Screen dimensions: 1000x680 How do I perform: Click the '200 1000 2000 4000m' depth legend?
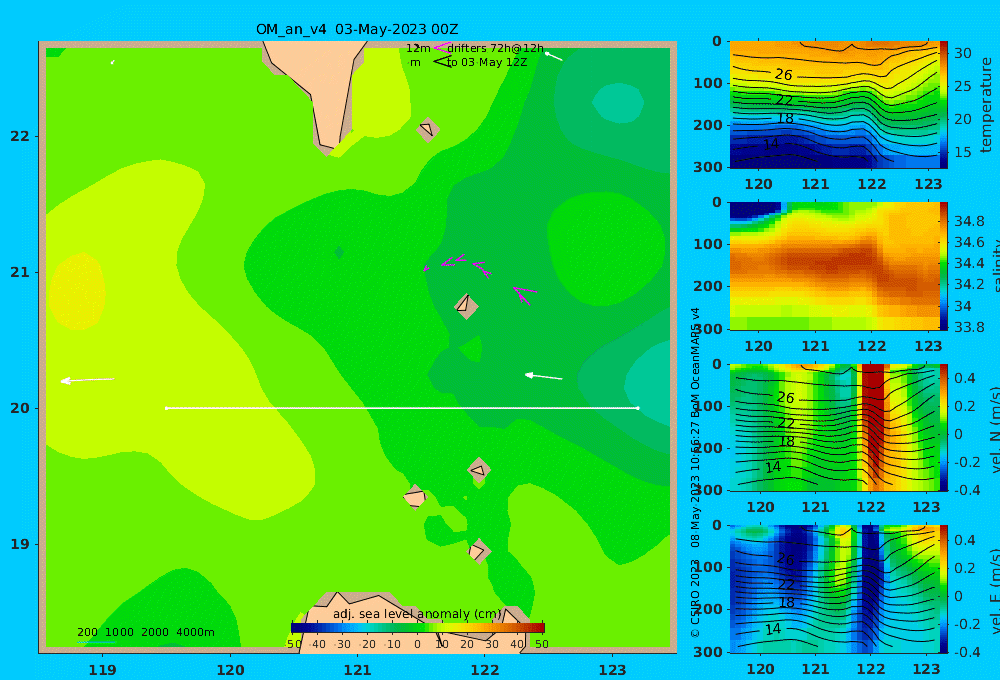point(146,632)
